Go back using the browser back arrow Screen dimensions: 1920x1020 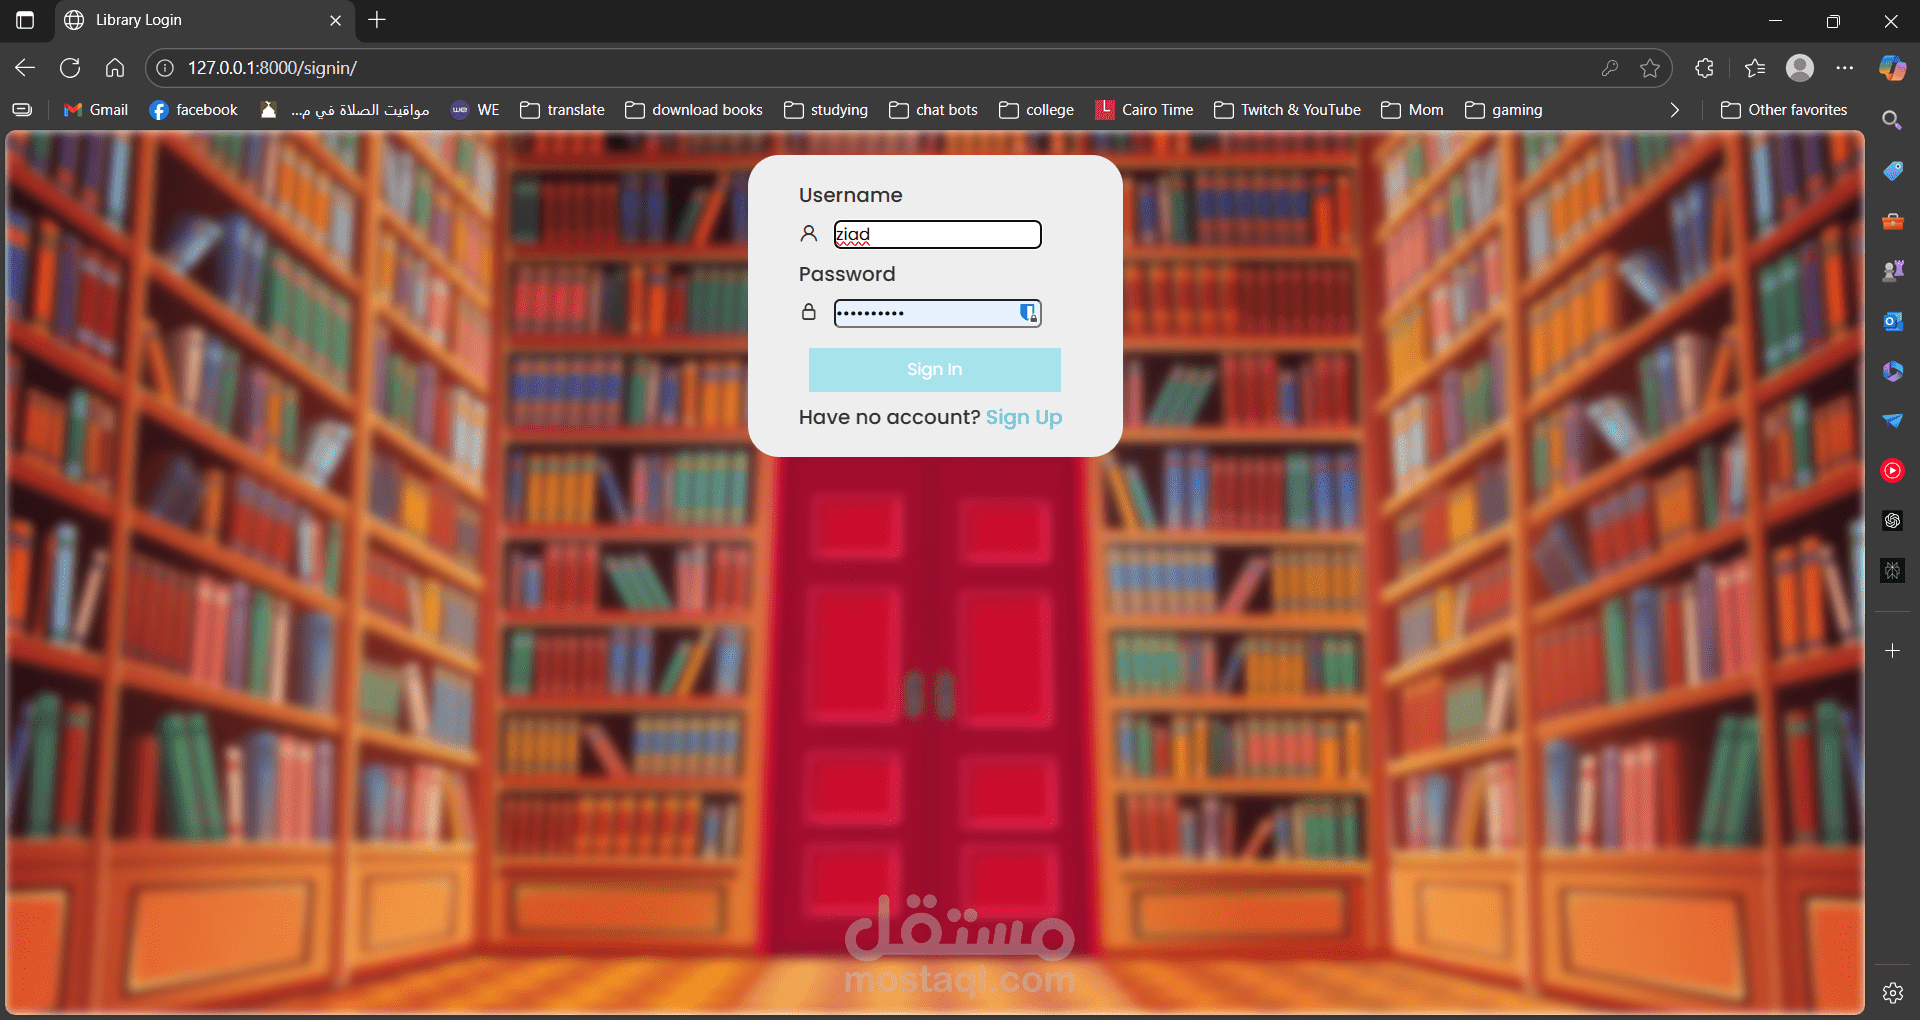click(25, 68)
